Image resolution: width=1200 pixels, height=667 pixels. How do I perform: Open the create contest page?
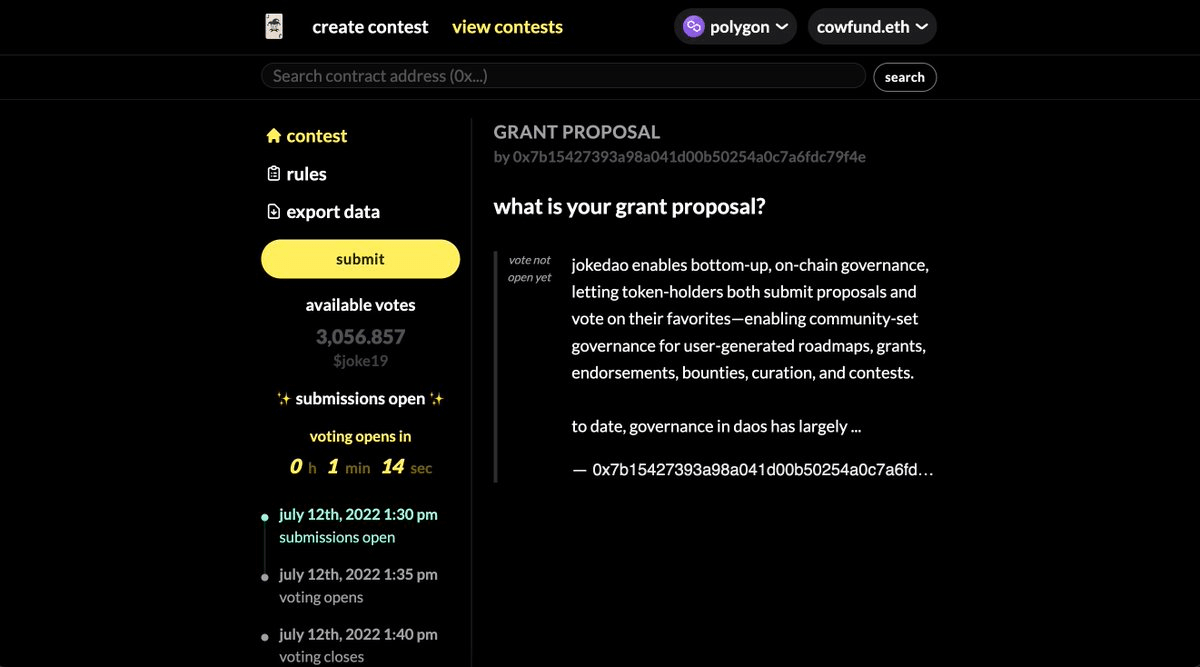pos(370,27)
